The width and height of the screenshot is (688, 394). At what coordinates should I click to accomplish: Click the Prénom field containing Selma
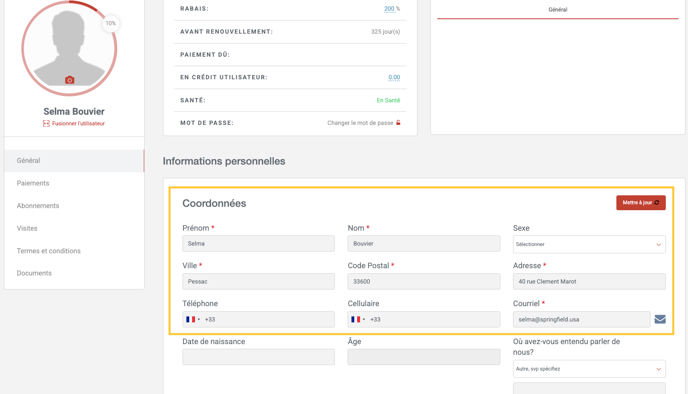[258, 244]
